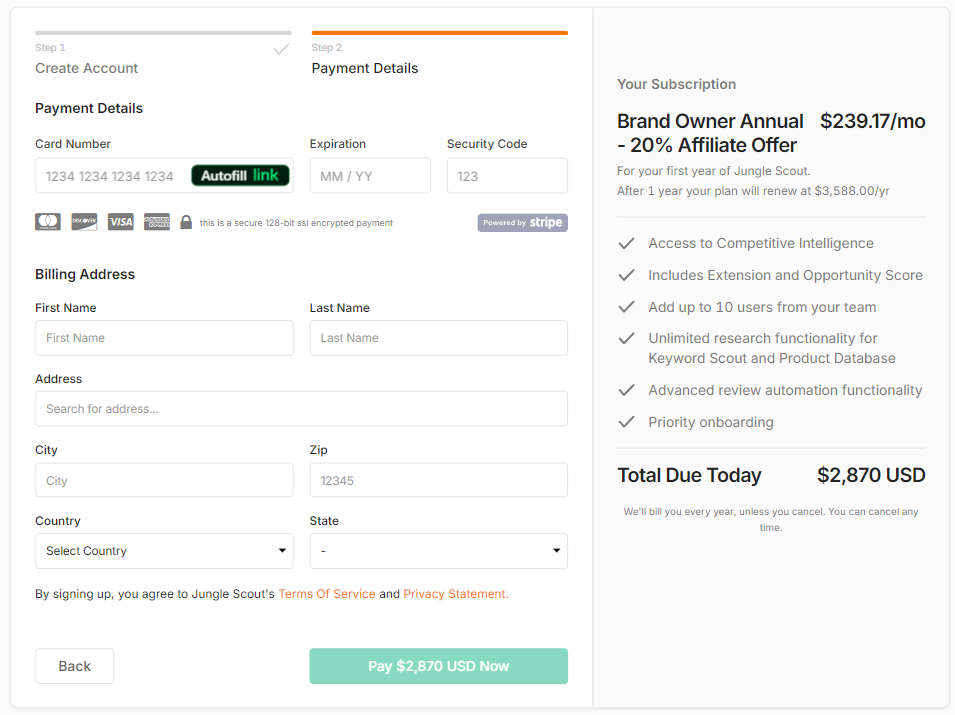This screenshot has width=955, height=715.
Task: Click the Your Subscription heading
Action: coord(677,84)
